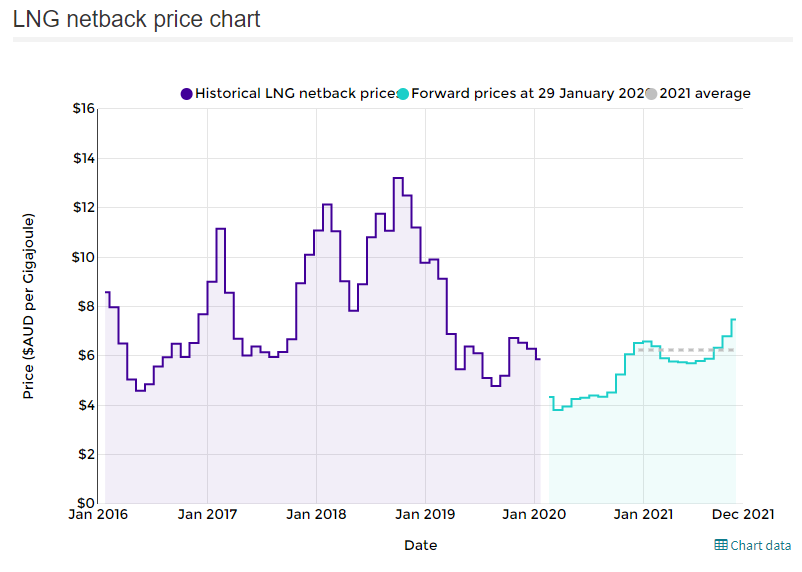Click the grey 2021 average legend marker

tap(651, 94)
